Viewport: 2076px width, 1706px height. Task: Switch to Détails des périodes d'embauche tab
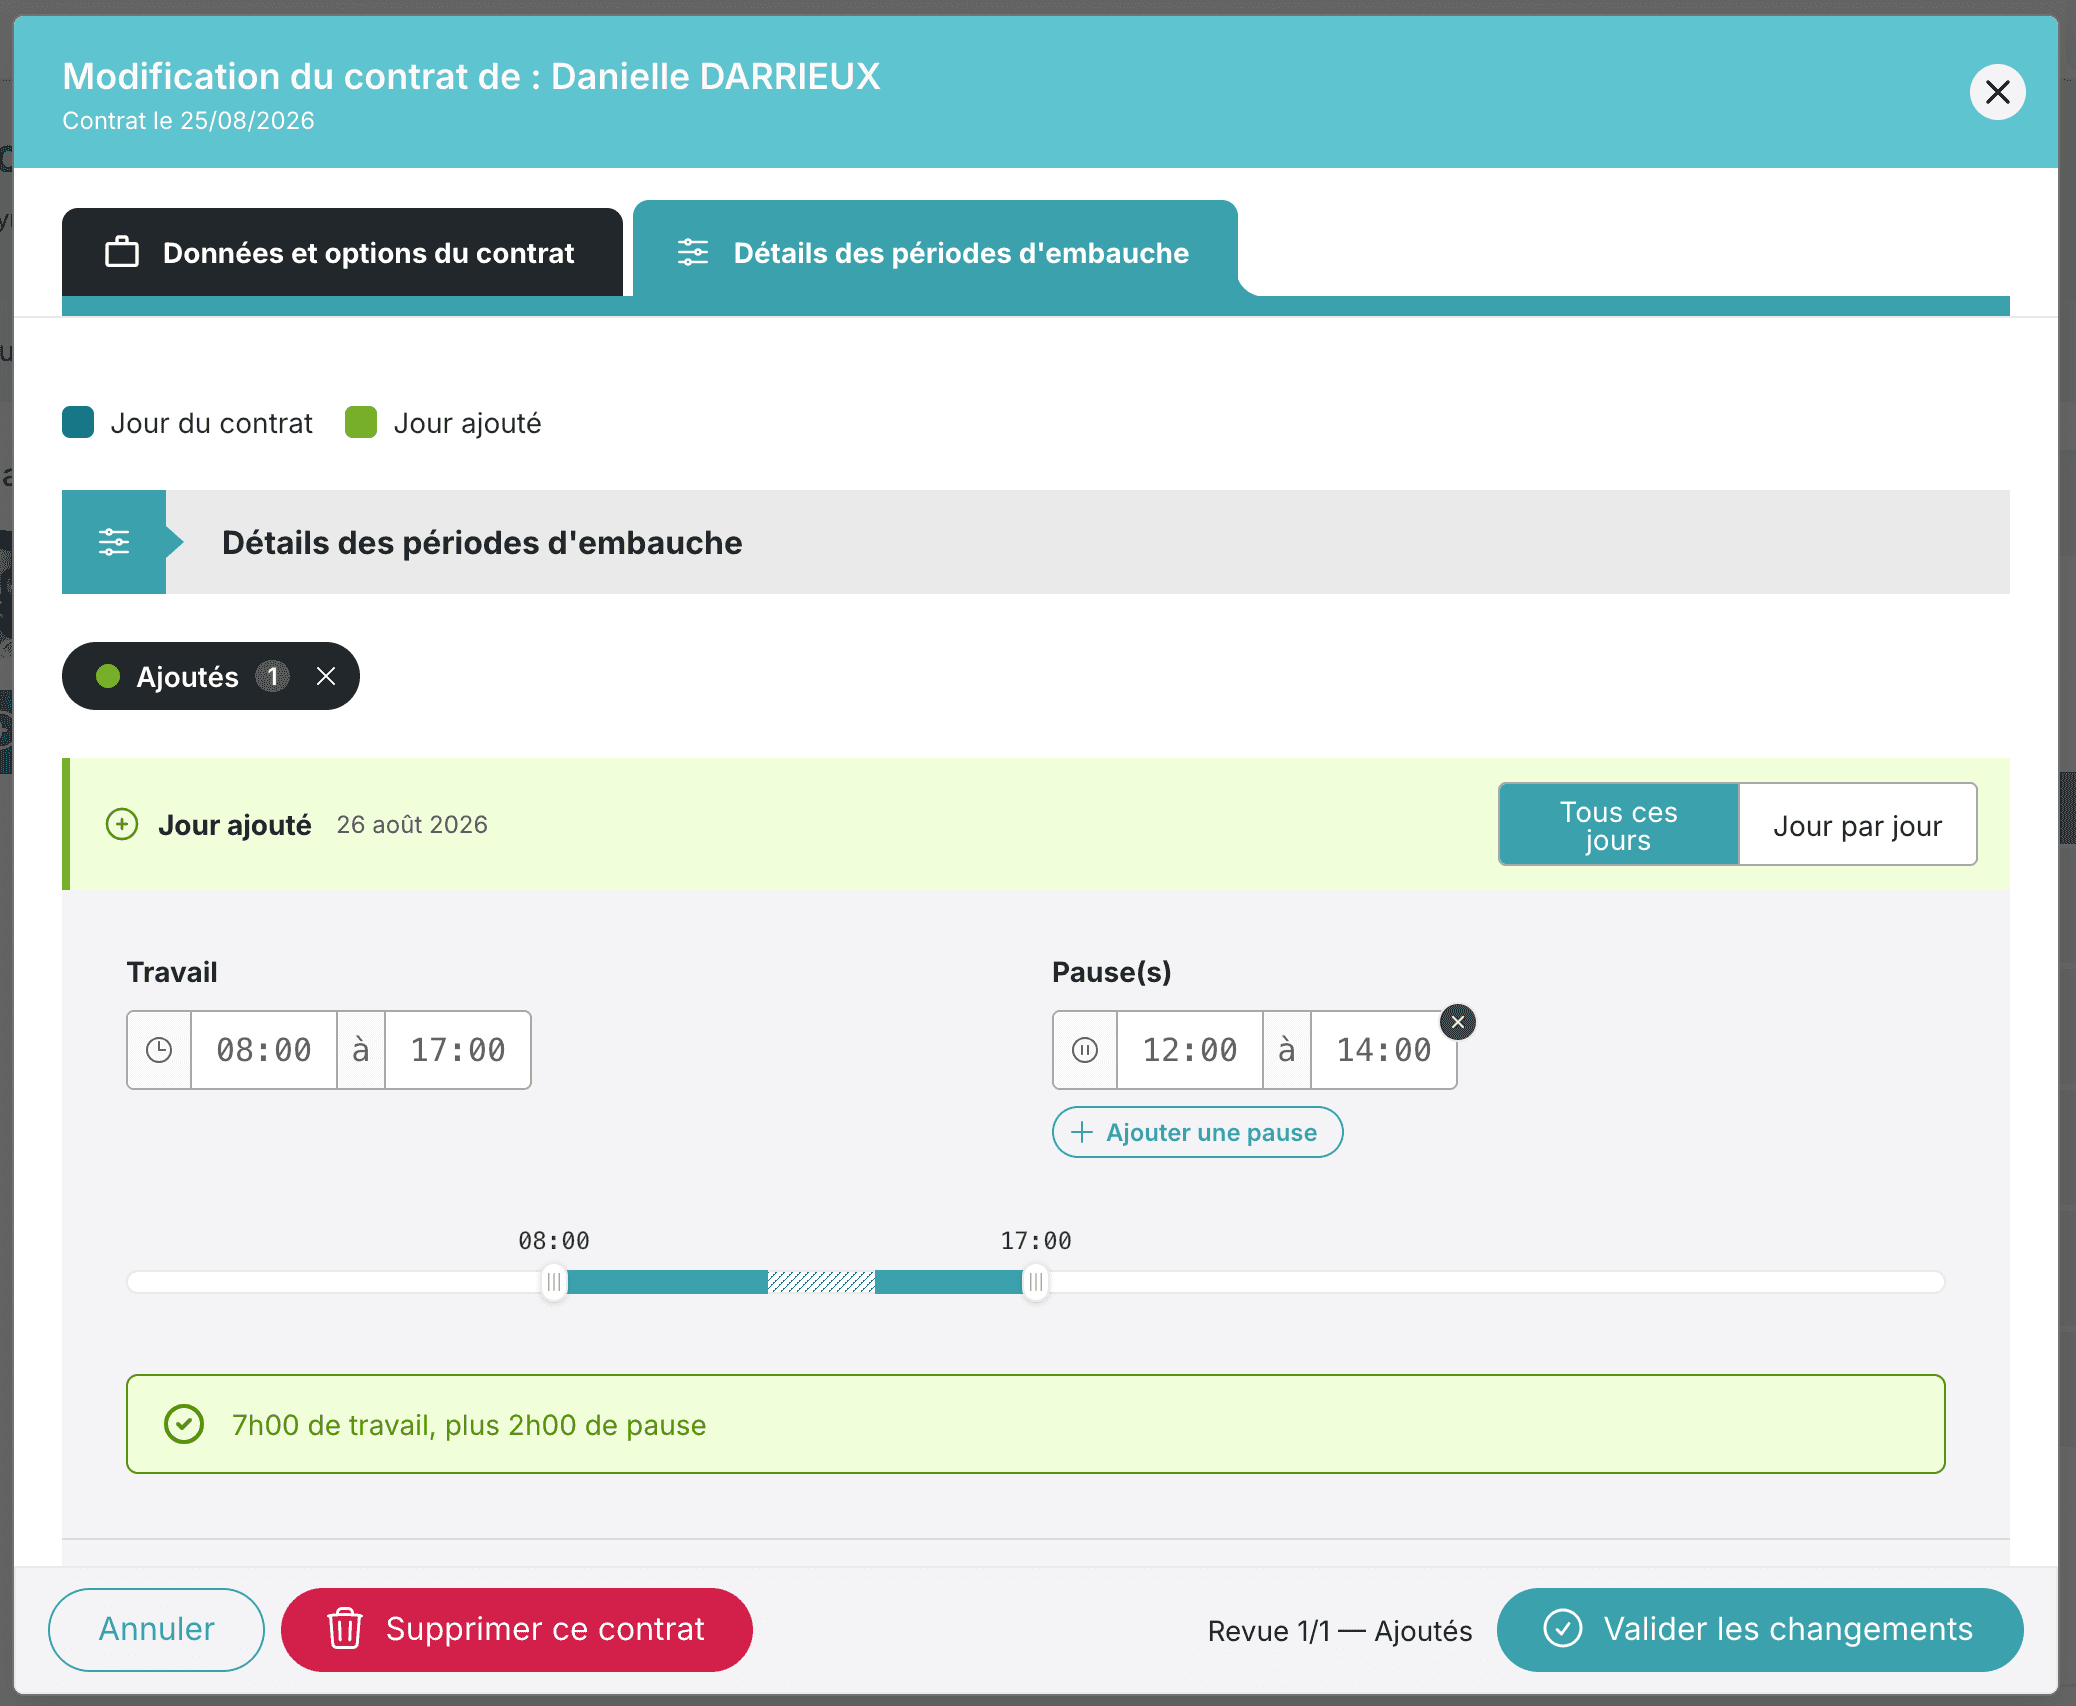[x=935, y=250]
